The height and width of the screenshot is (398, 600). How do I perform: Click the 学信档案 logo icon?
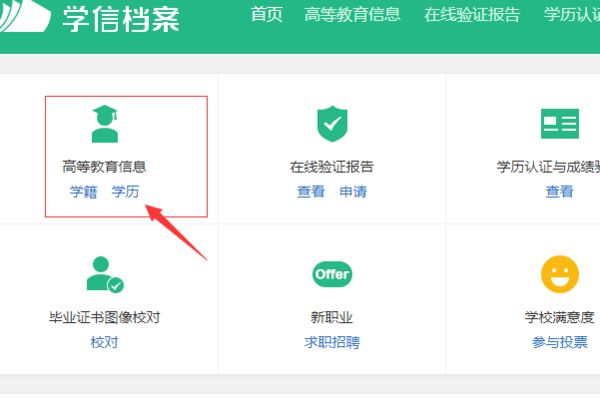[x=24, y=16]
